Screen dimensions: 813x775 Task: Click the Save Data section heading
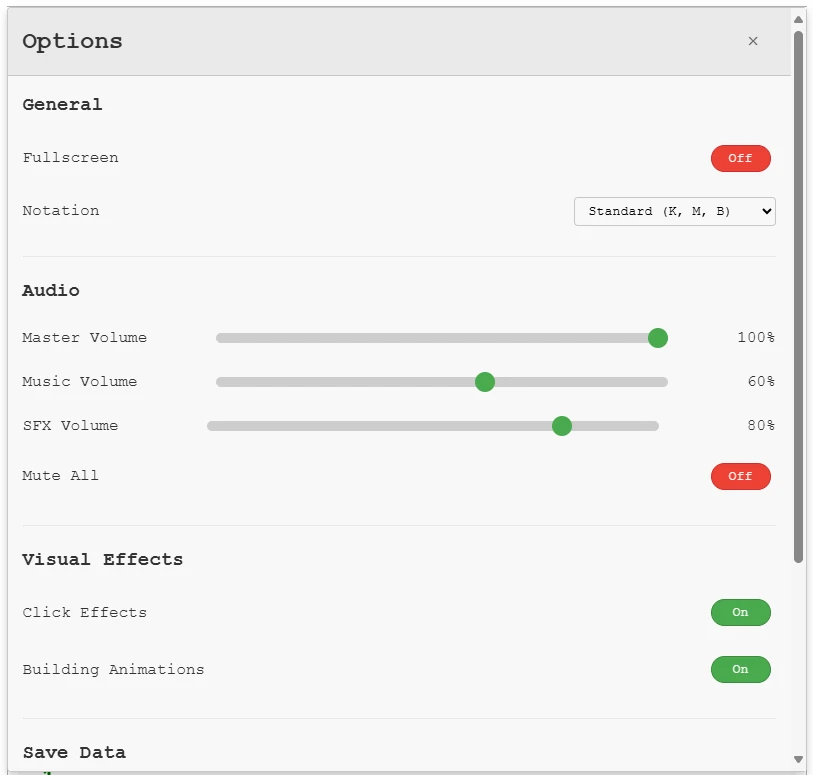pos(74,752)
